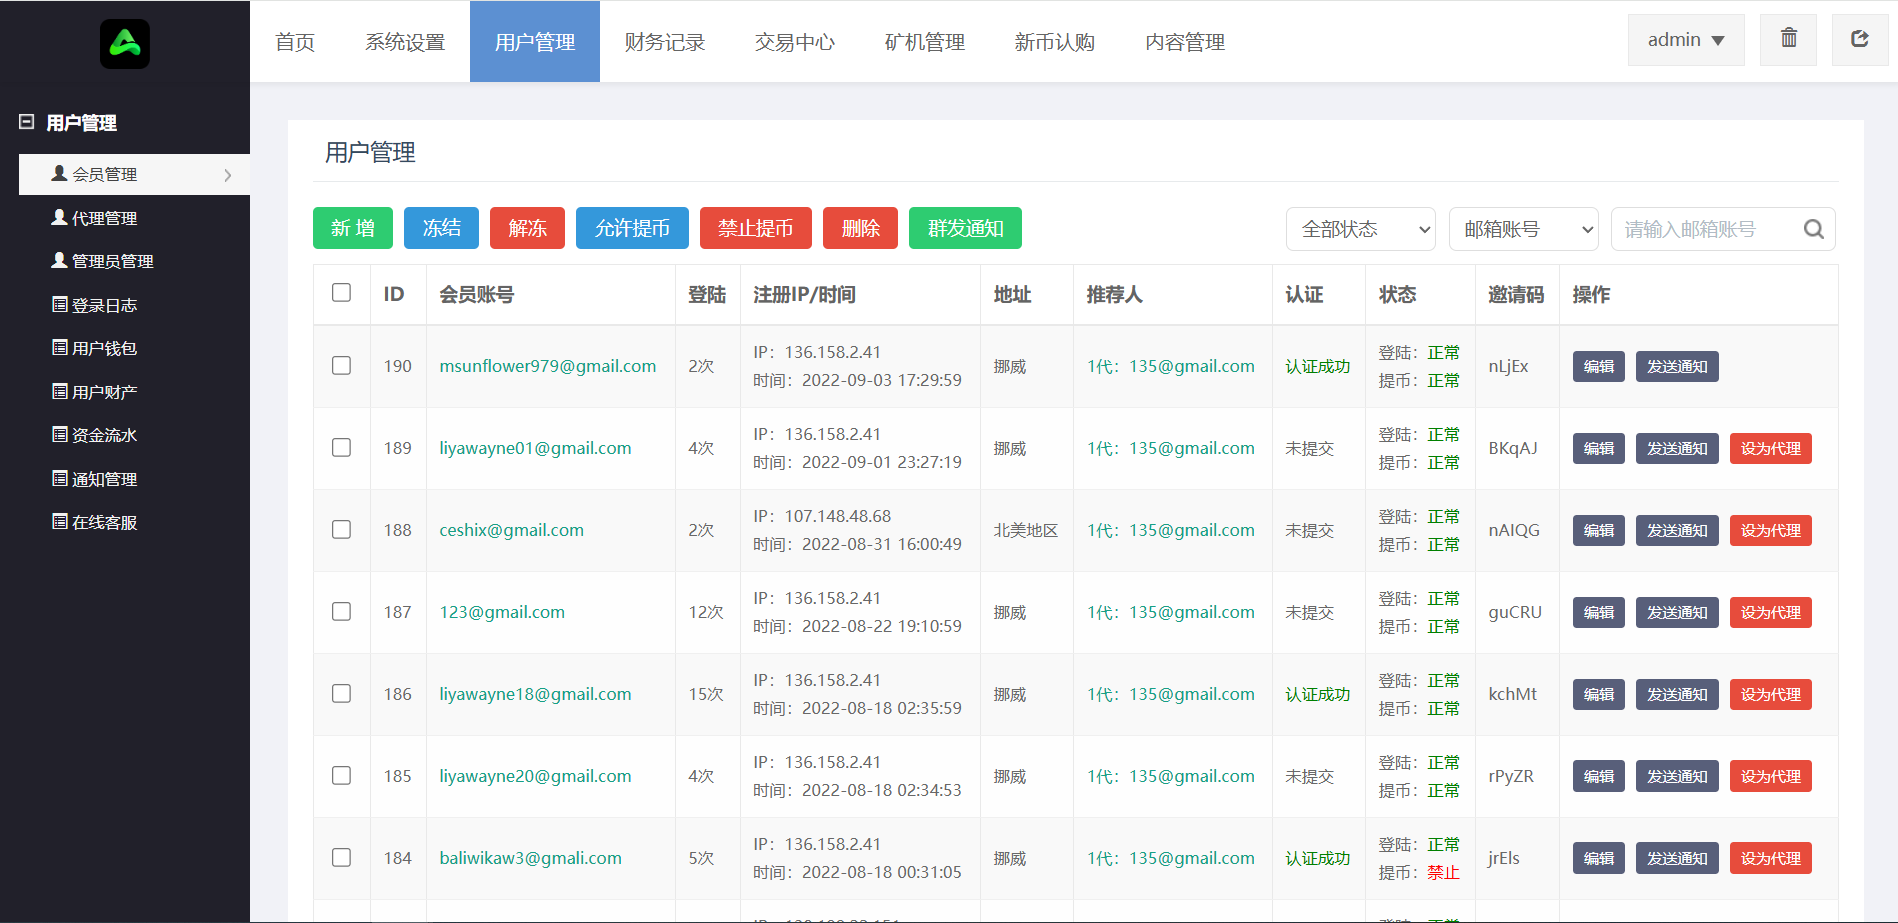Focus the 请输入邮箱账号 search field

pos(1705,230)
